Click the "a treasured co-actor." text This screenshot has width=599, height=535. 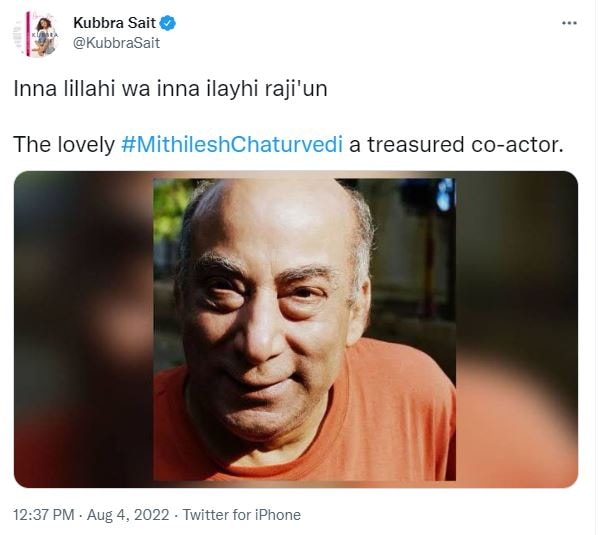pos(456,144)
